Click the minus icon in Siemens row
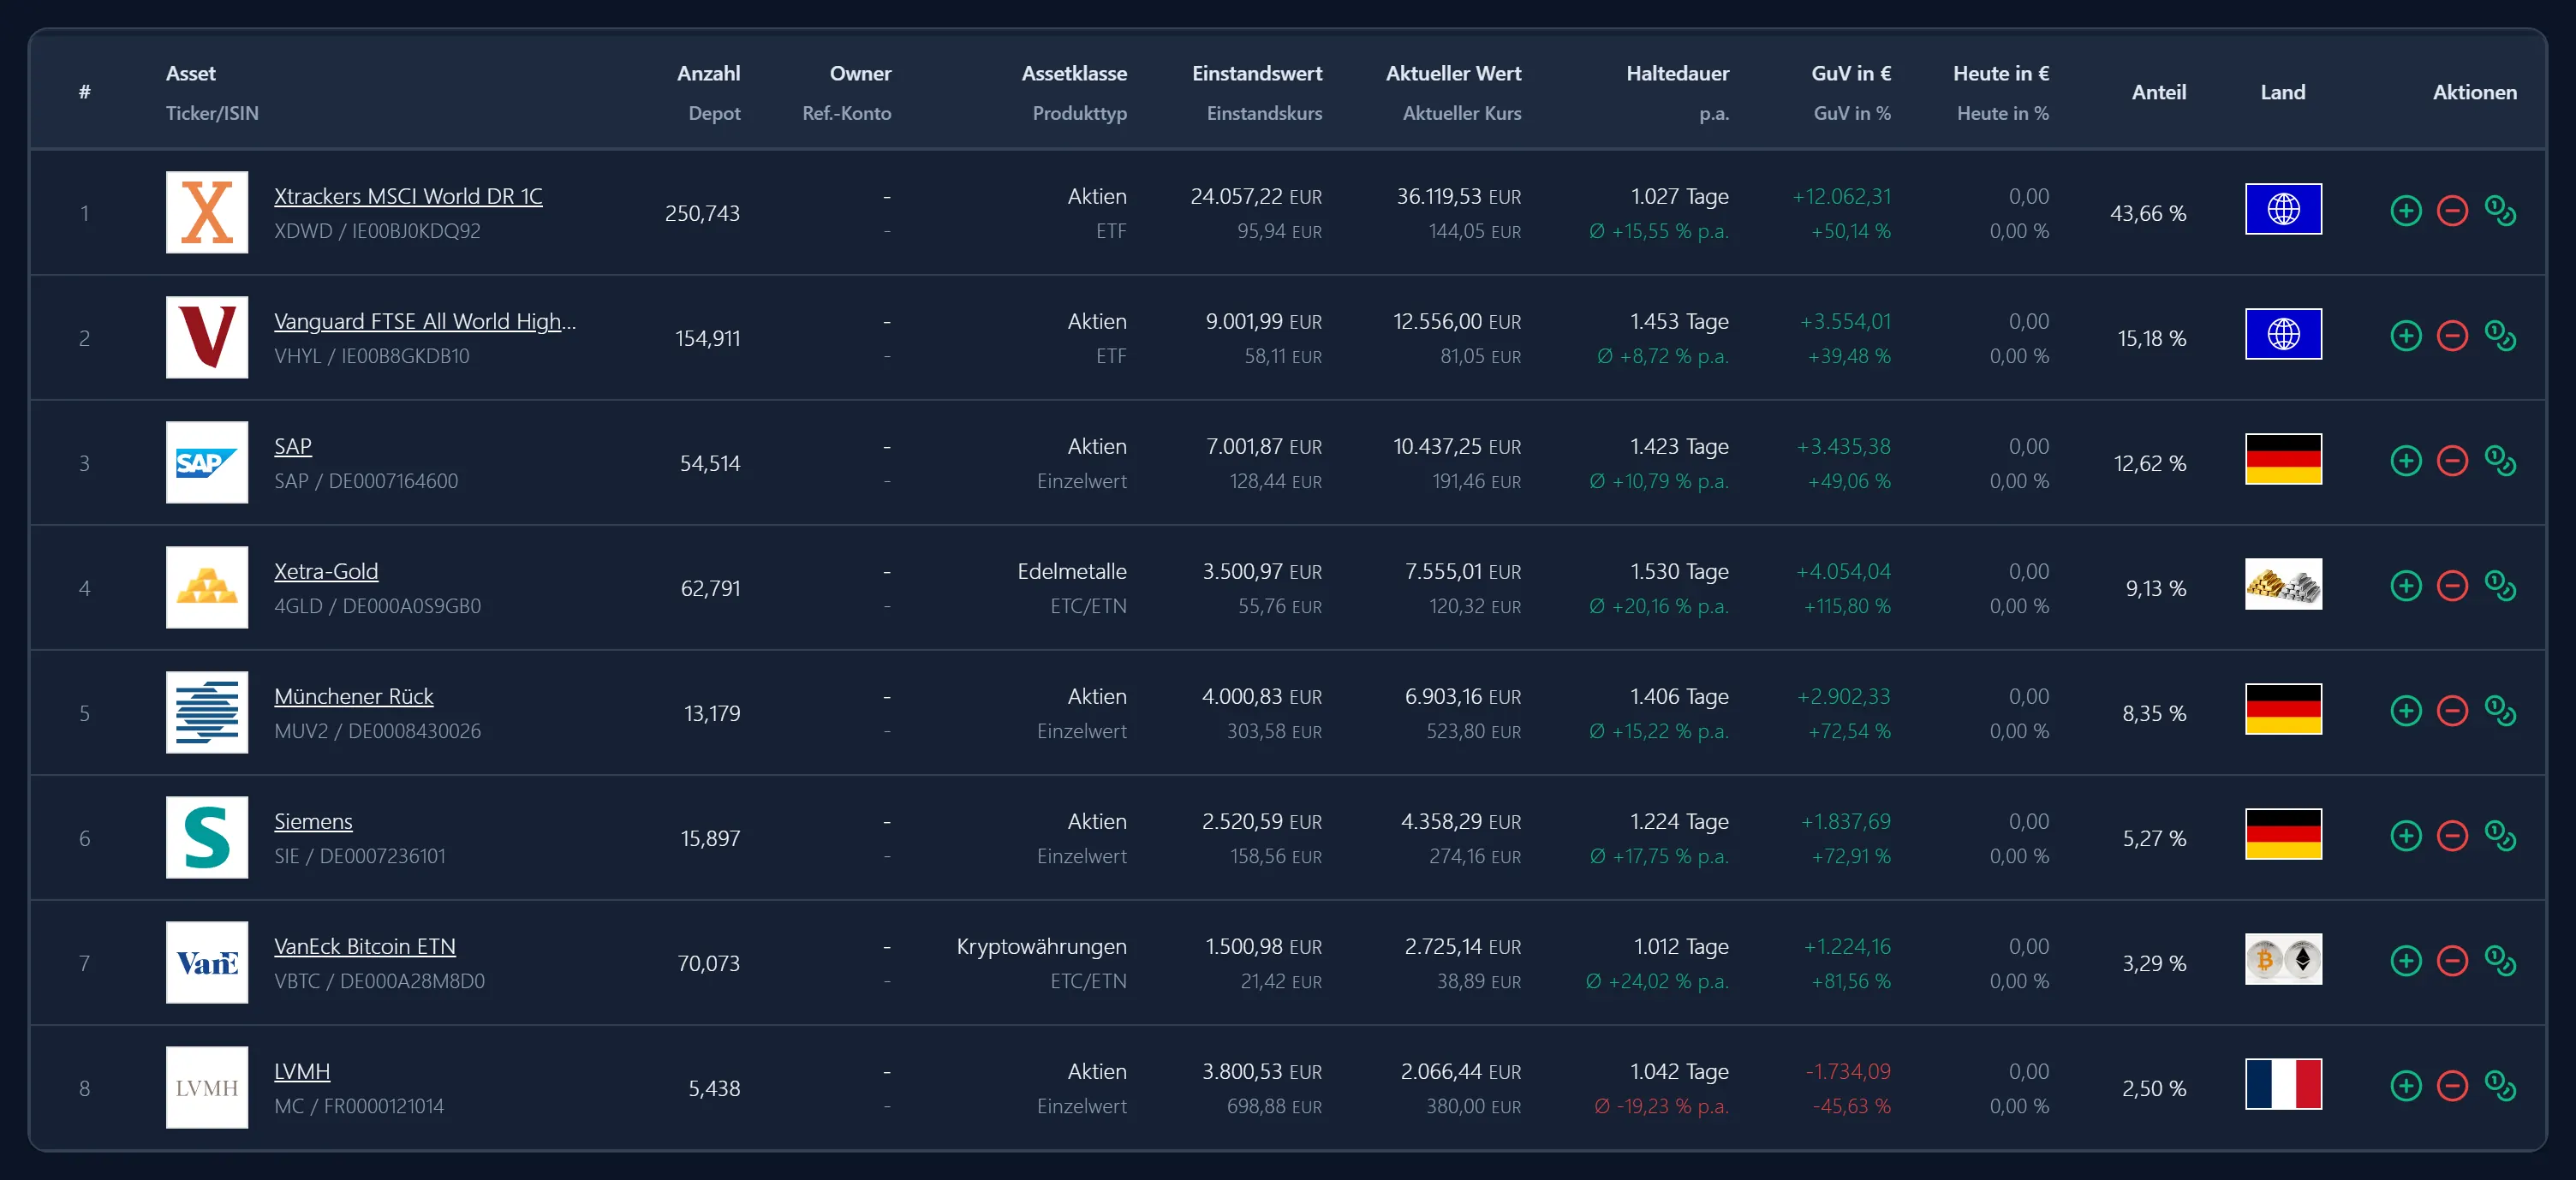This screenshot has width=2576, height=1180. pos(2452,836)
